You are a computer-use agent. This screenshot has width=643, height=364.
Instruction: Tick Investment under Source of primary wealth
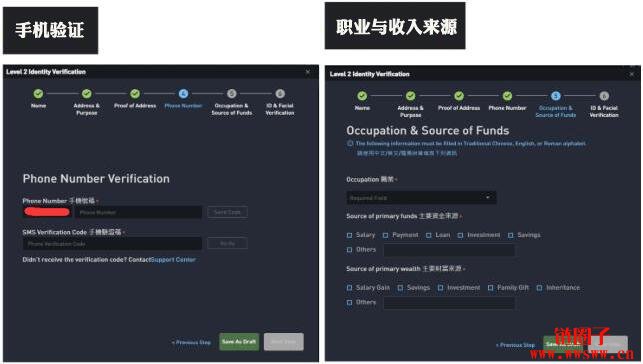point(440,288)
